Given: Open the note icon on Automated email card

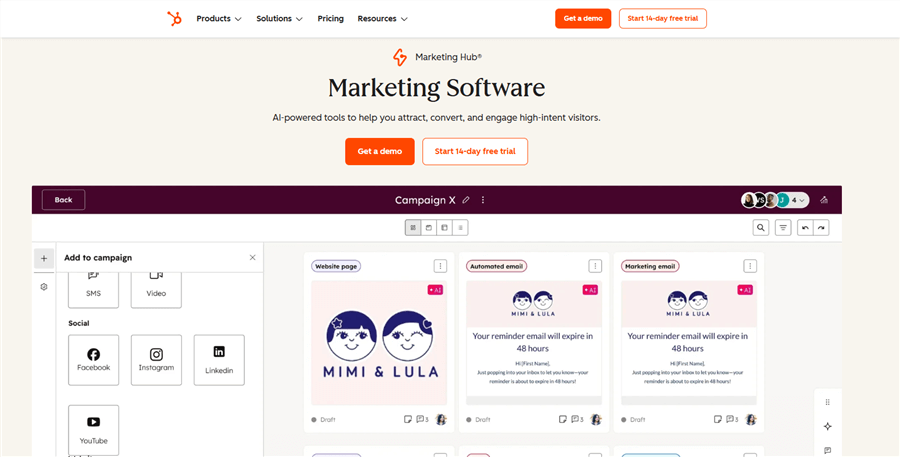Looking at the screenshot, I should pos(563,419).
